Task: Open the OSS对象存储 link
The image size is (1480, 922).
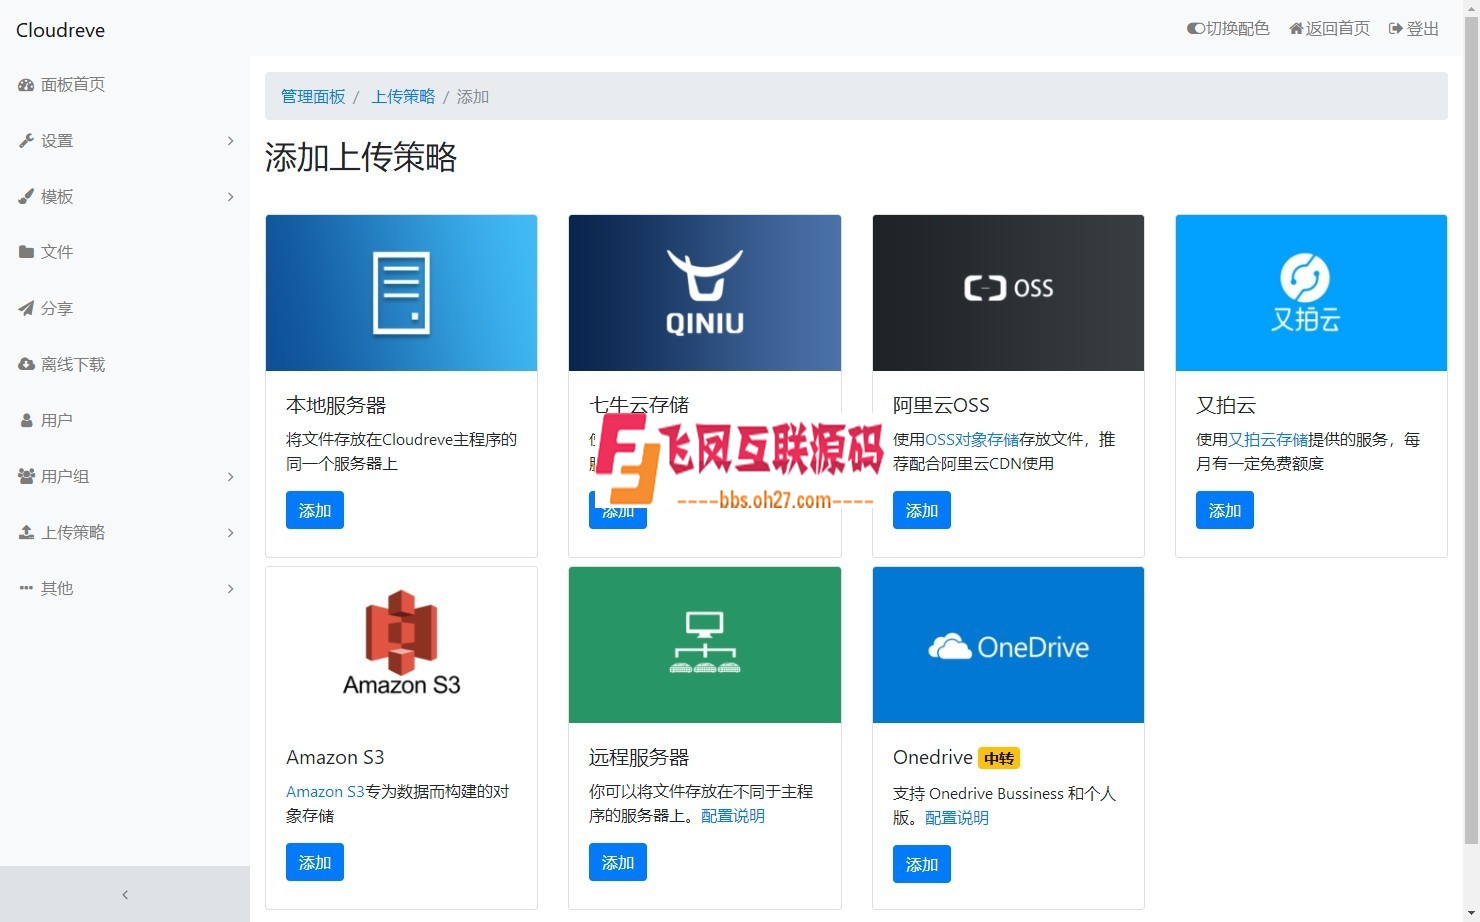Action: (972, 440)
